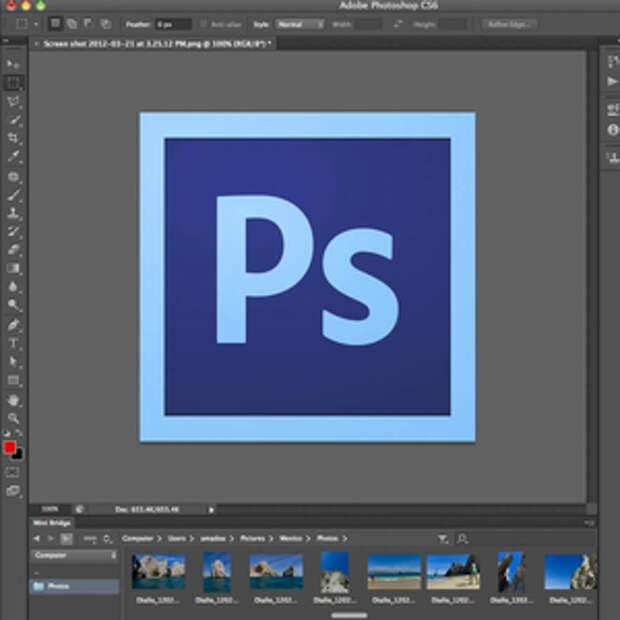Click the Mini Bridge search magnifier icon
Image resolution: width=620 pixels, height=620 pixels.
(x=462, y=539)
